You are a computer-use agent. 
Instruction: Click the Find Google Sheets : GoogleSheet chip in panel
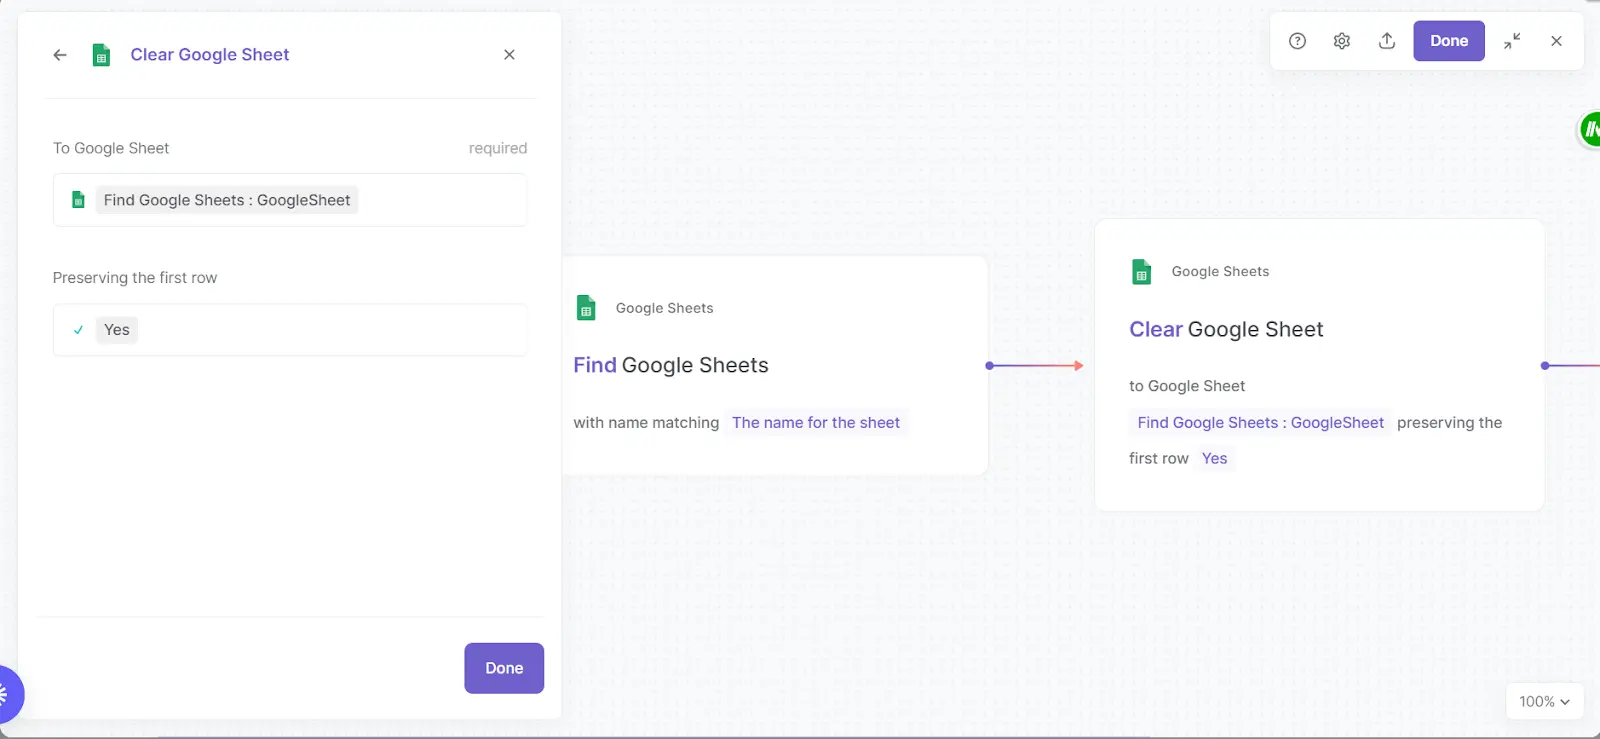click(227, 200)
